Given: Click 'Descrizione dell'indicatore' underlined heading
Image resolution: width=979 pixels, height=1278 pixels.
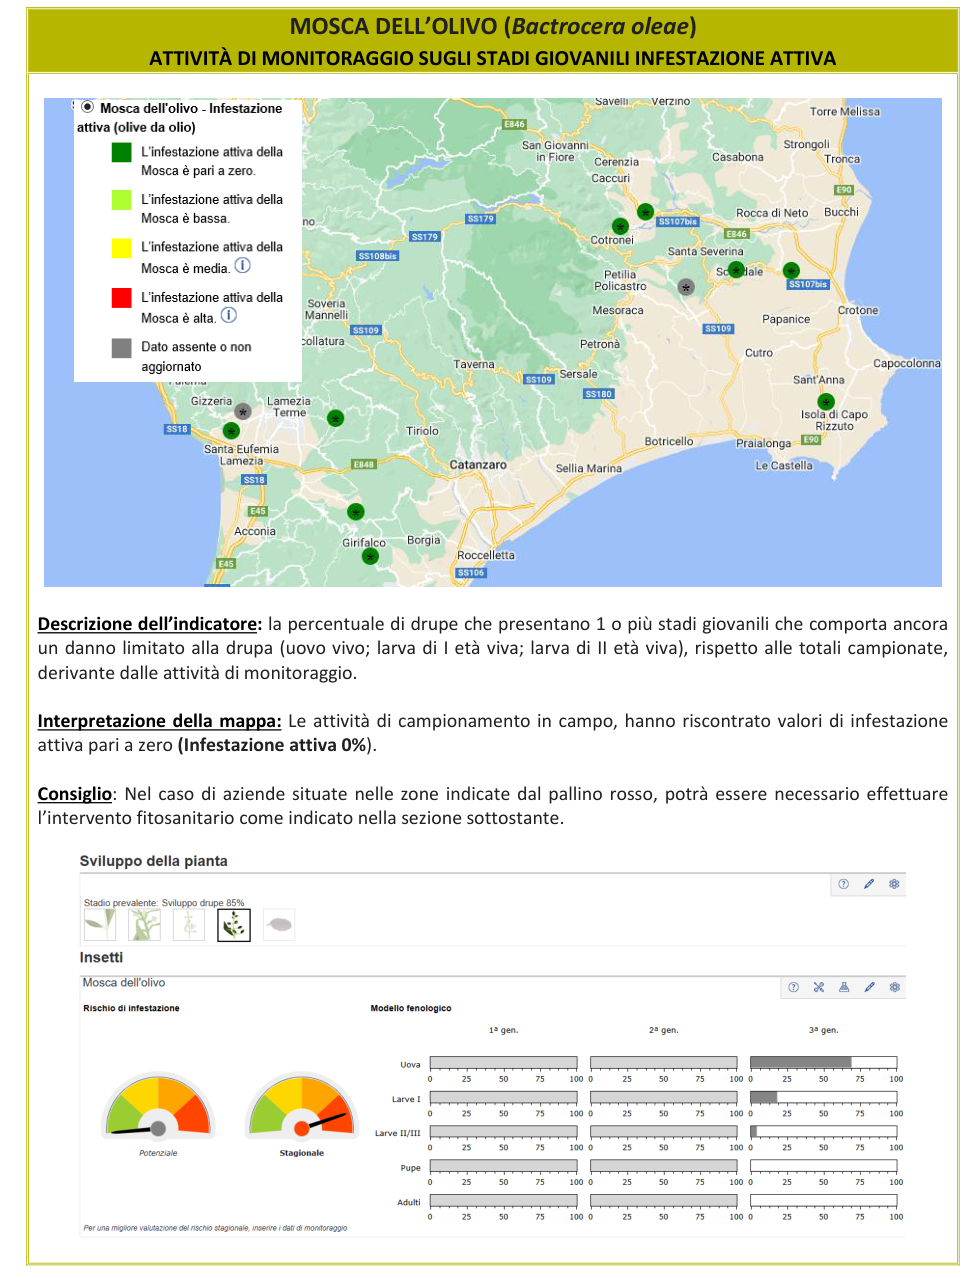Looking at the screenshot, I should (150, 624).
